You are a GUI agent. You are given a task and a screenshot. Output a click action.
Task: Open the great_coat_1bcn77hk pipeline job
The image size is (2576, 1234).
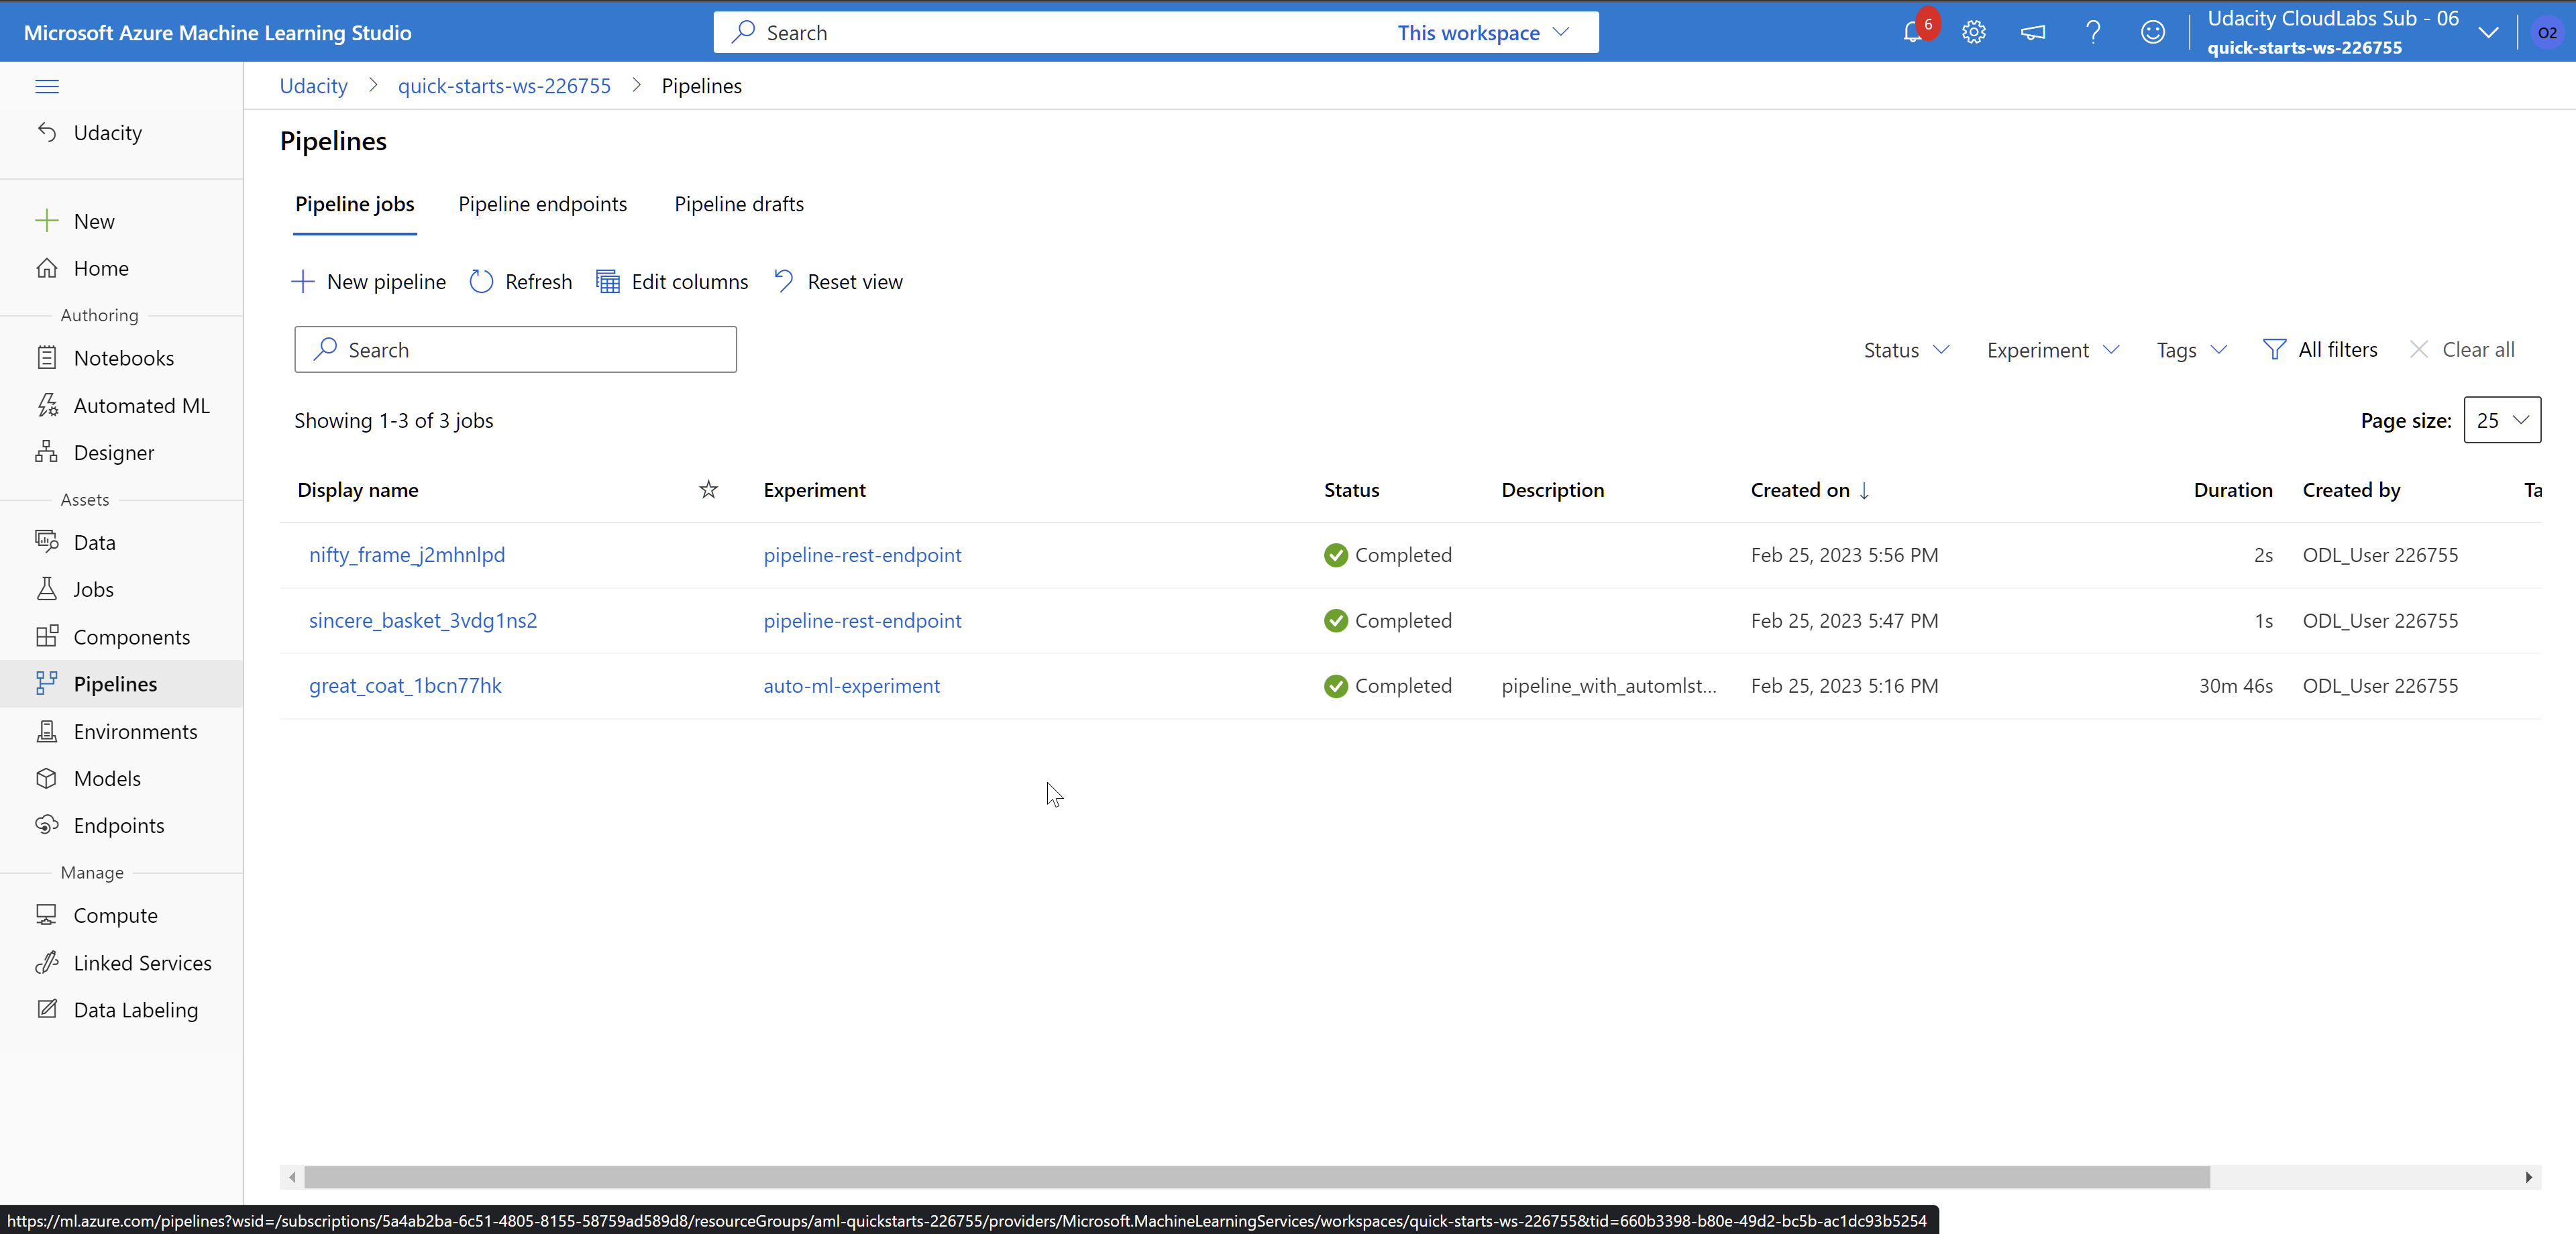[405, 686]
